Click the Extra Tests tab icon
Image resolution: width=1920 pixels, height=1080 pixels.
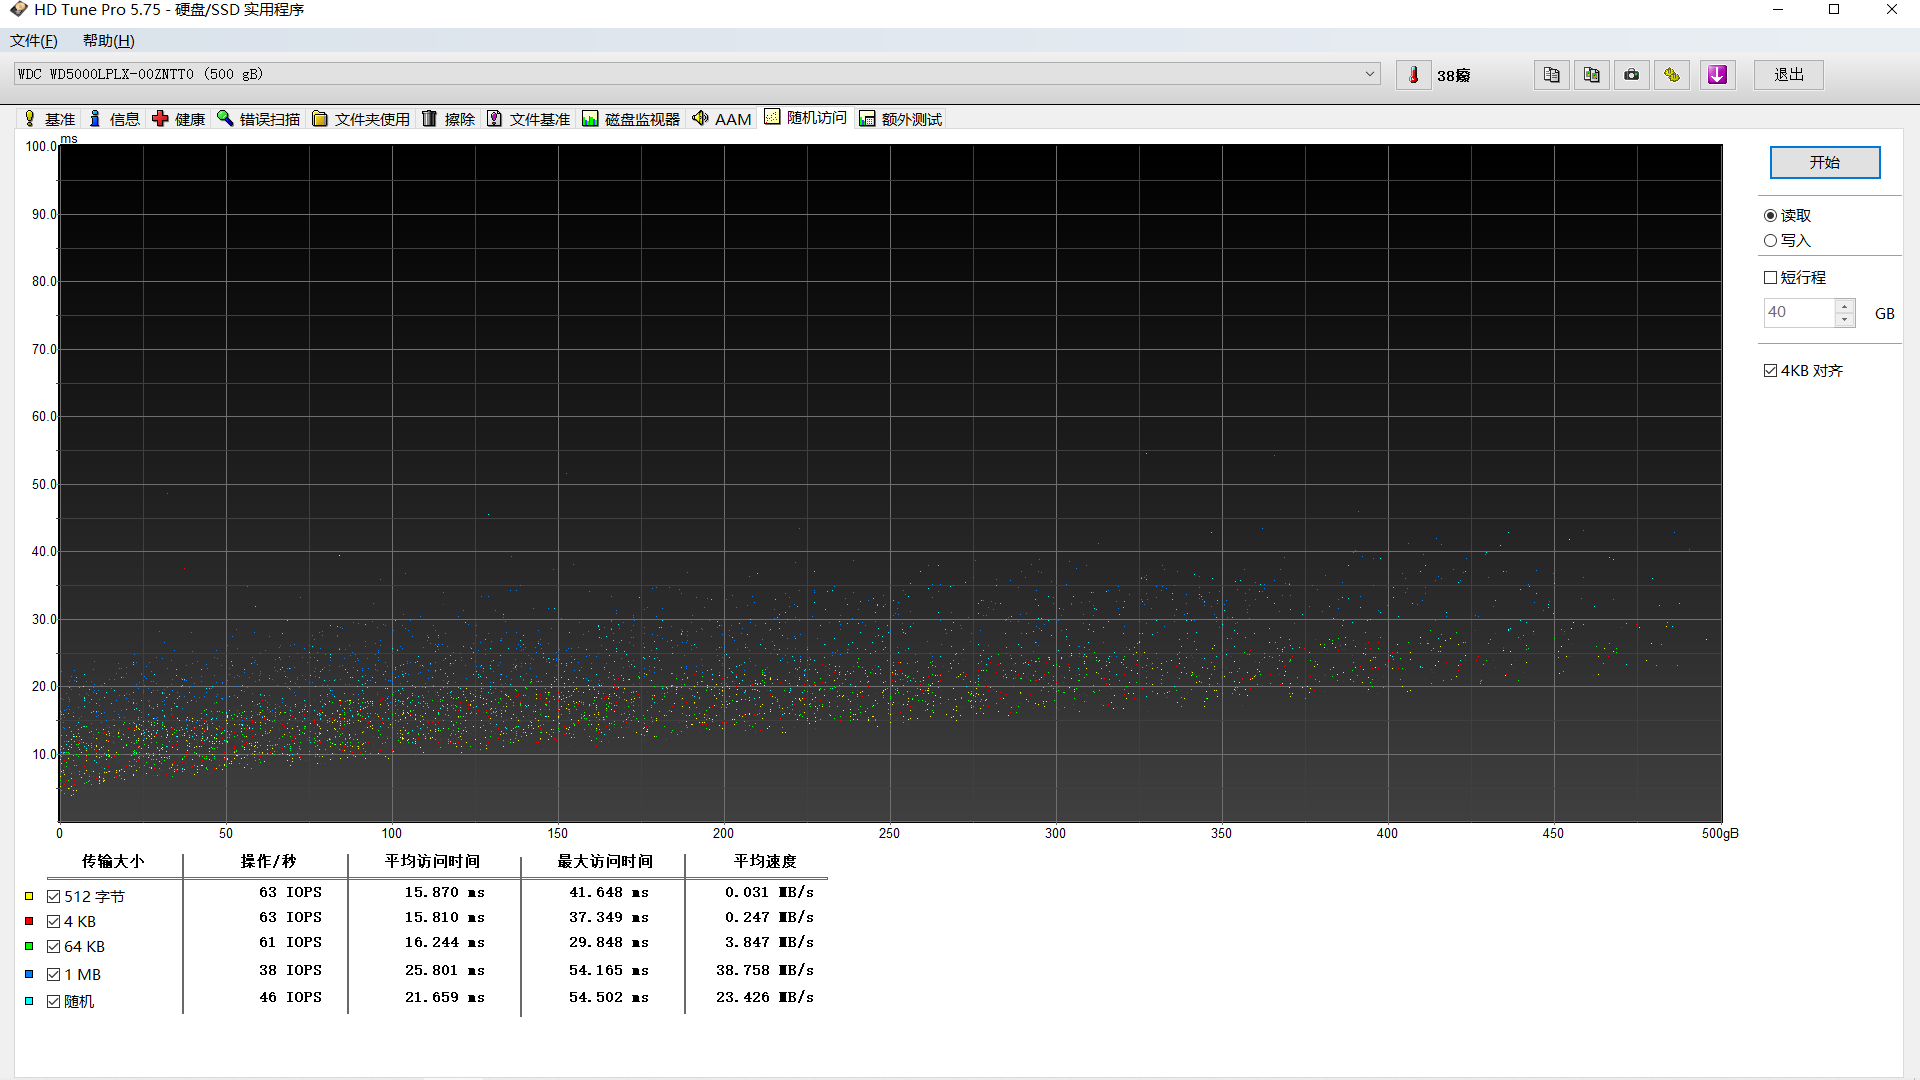(867, 119)
